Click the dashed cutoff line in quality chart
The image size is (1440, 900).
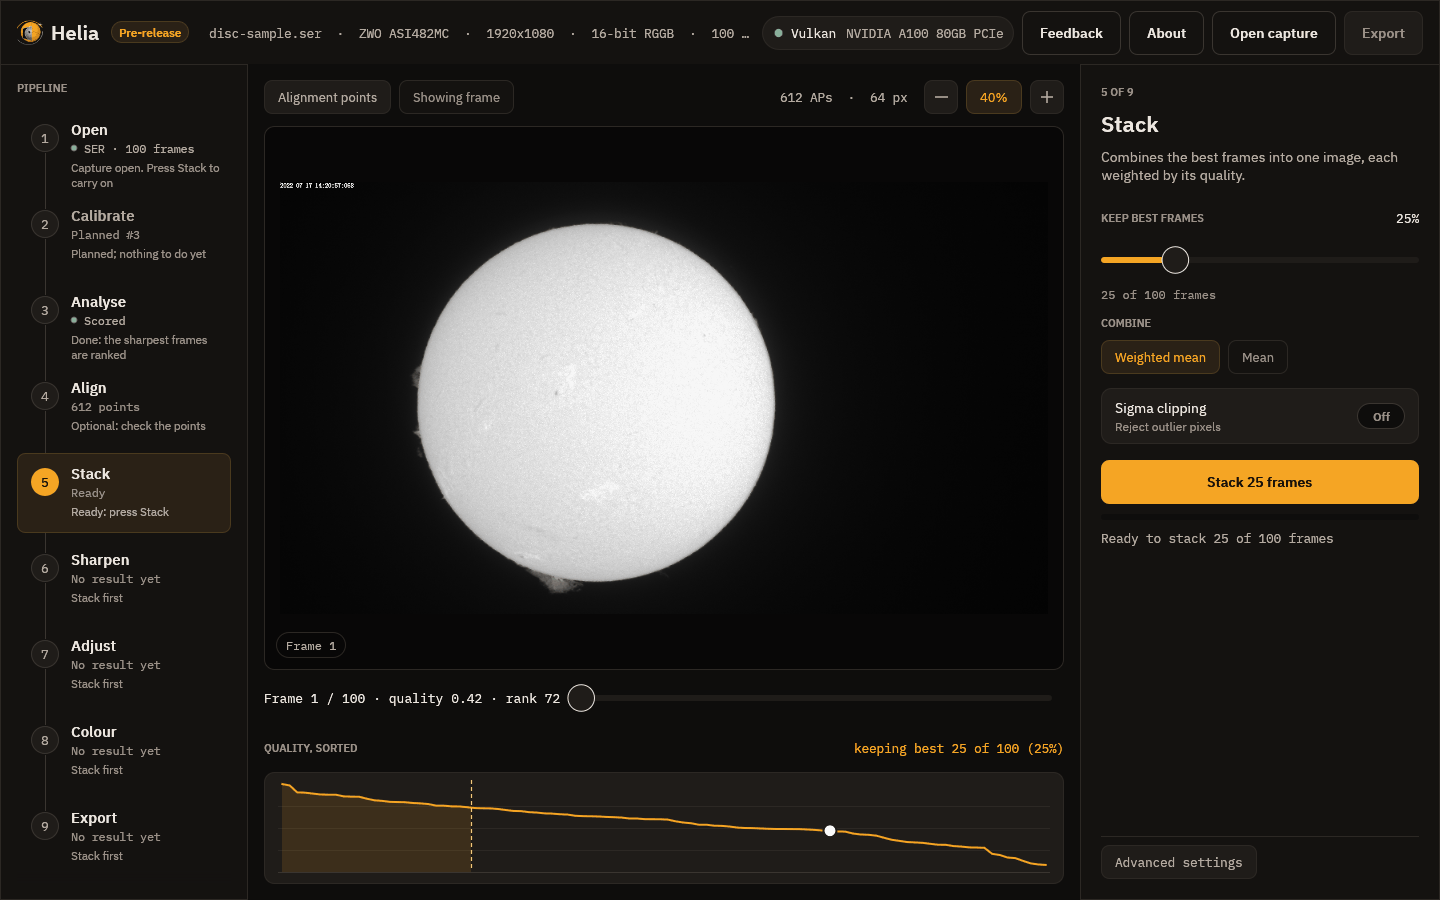471,826
